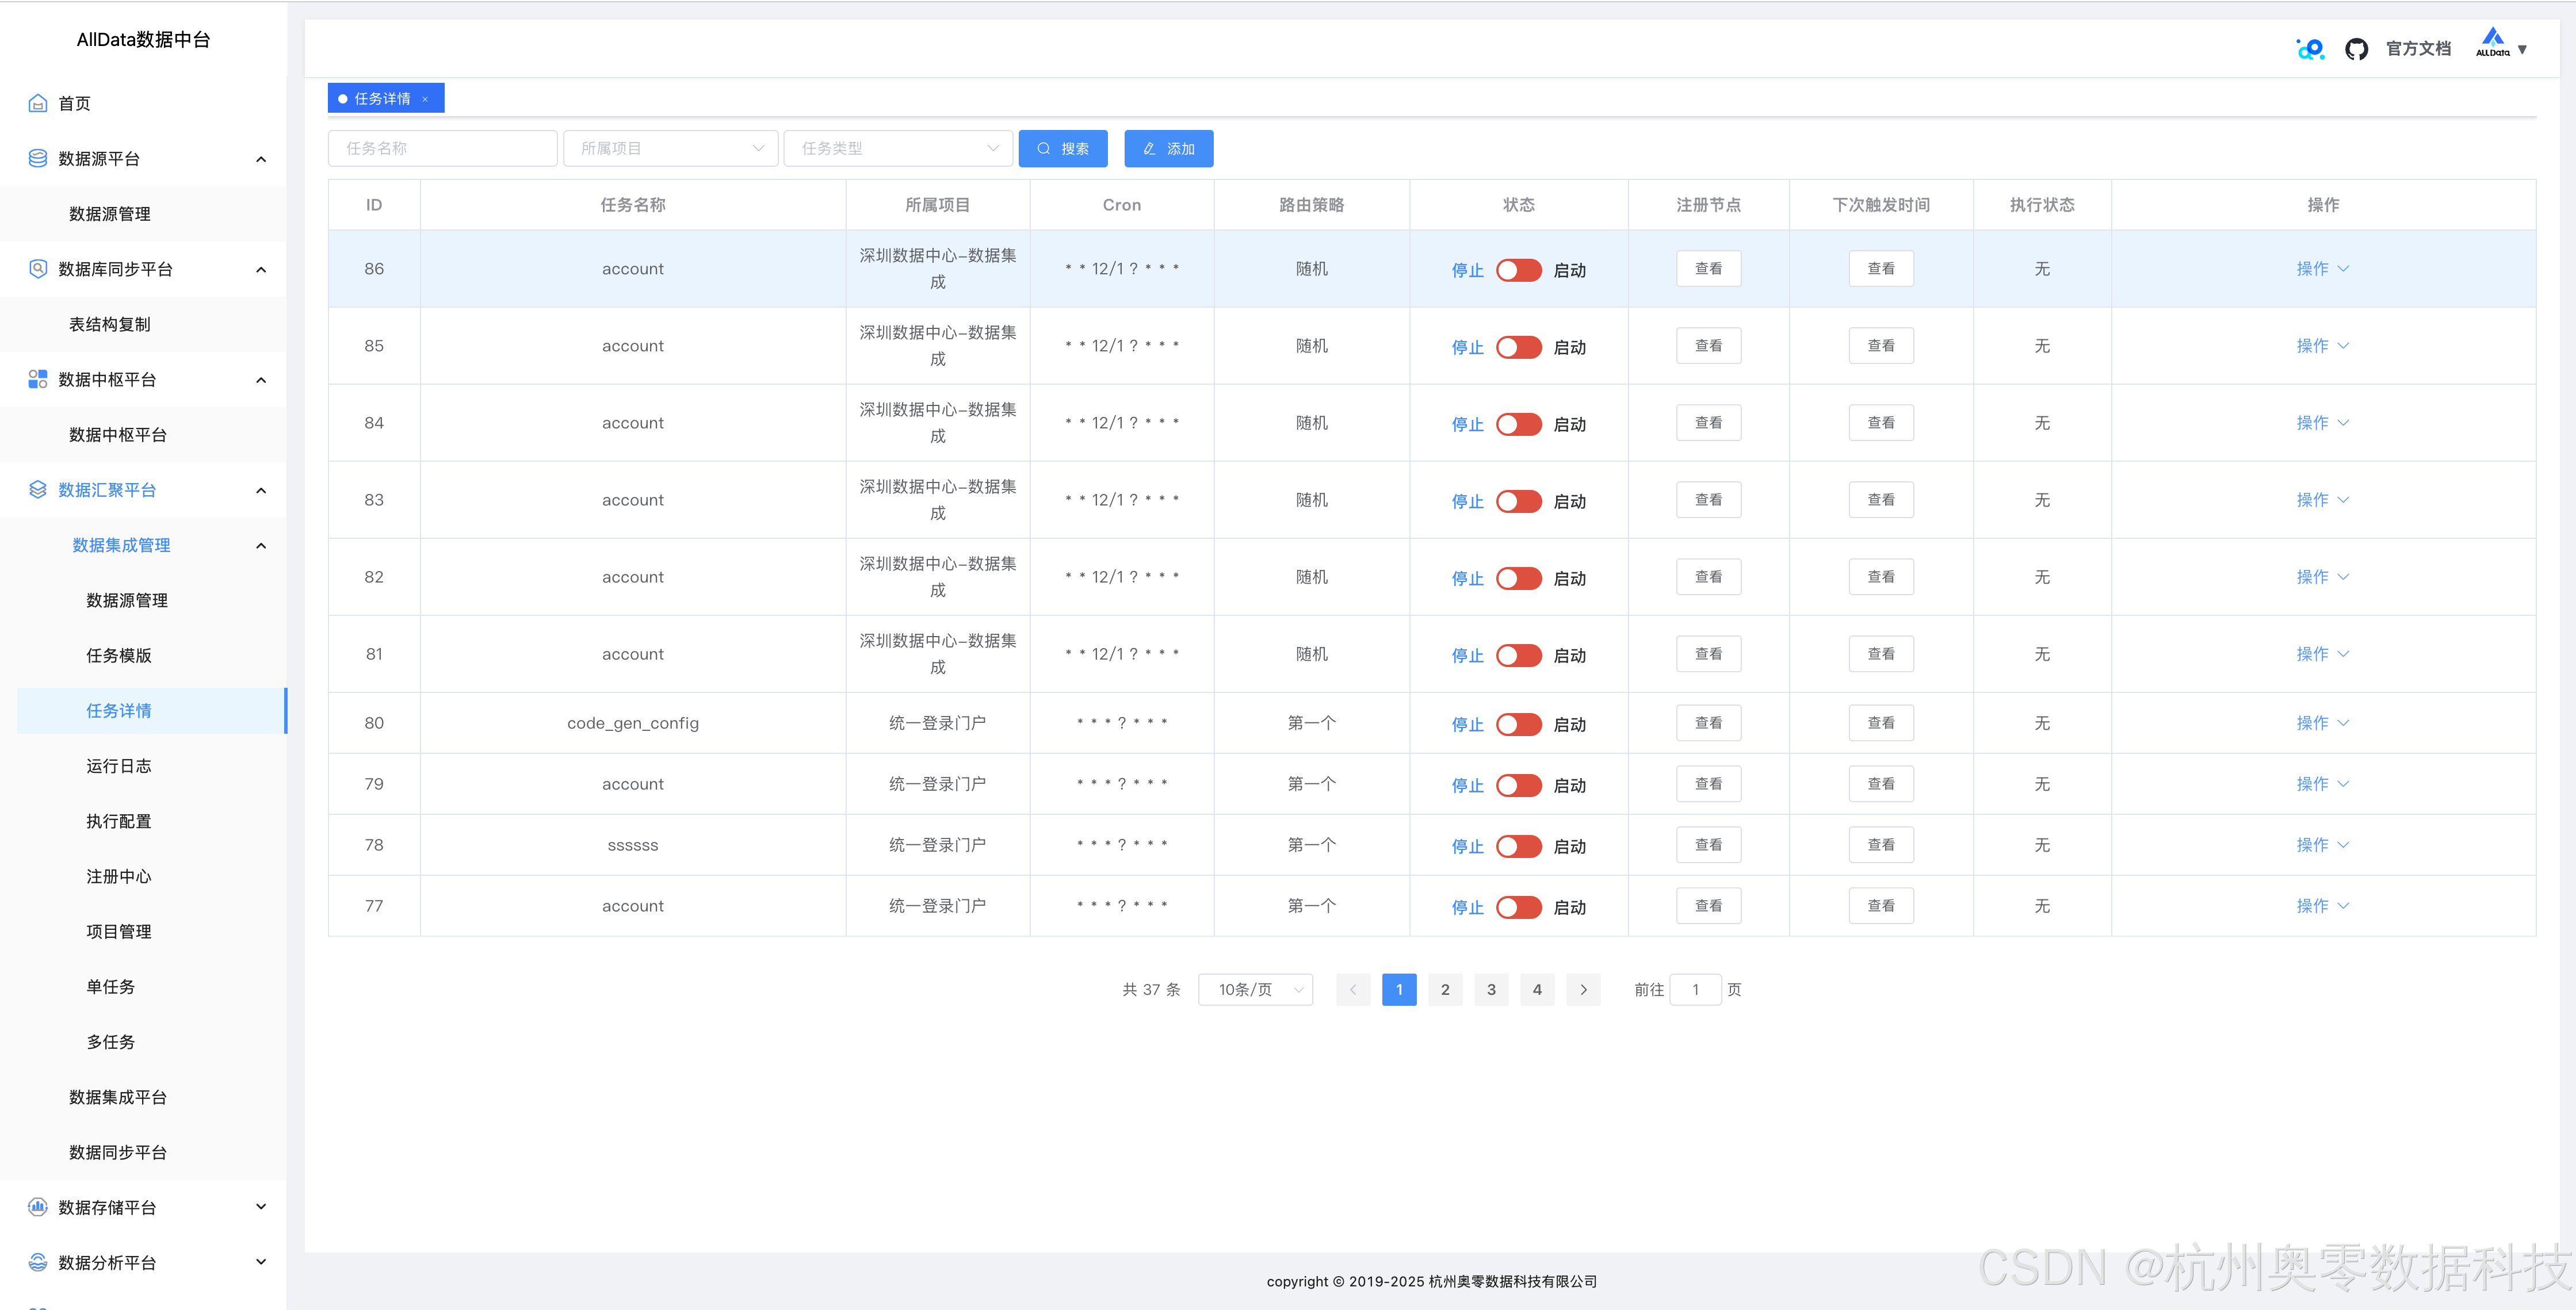Open 表结构复制 in the sidebar
Viewport: 2576px width, 1310px height.
[x=110, y=324]
